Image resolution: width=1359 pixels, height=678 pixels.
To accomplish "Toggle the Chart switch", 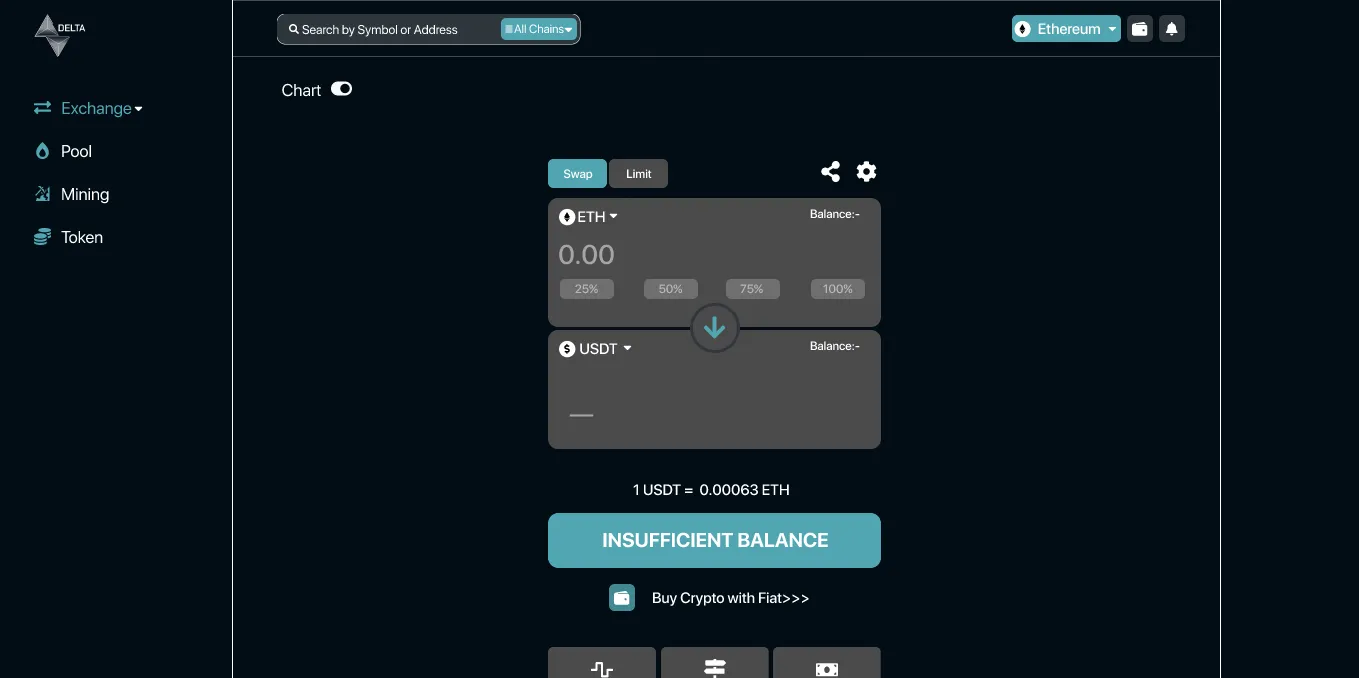I will coord(342,89).
